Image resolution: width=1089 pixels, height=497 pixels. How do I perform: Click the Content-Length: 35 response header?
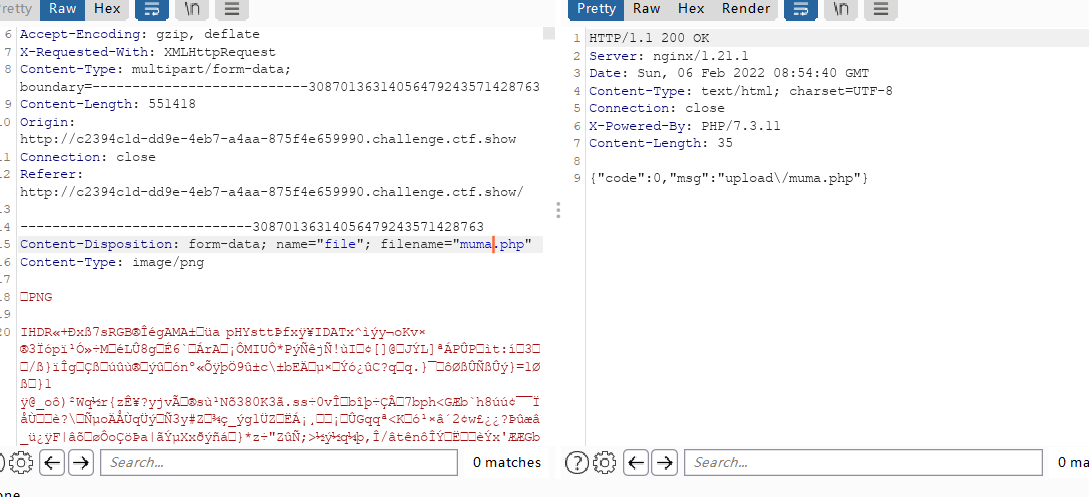(660, 143)
